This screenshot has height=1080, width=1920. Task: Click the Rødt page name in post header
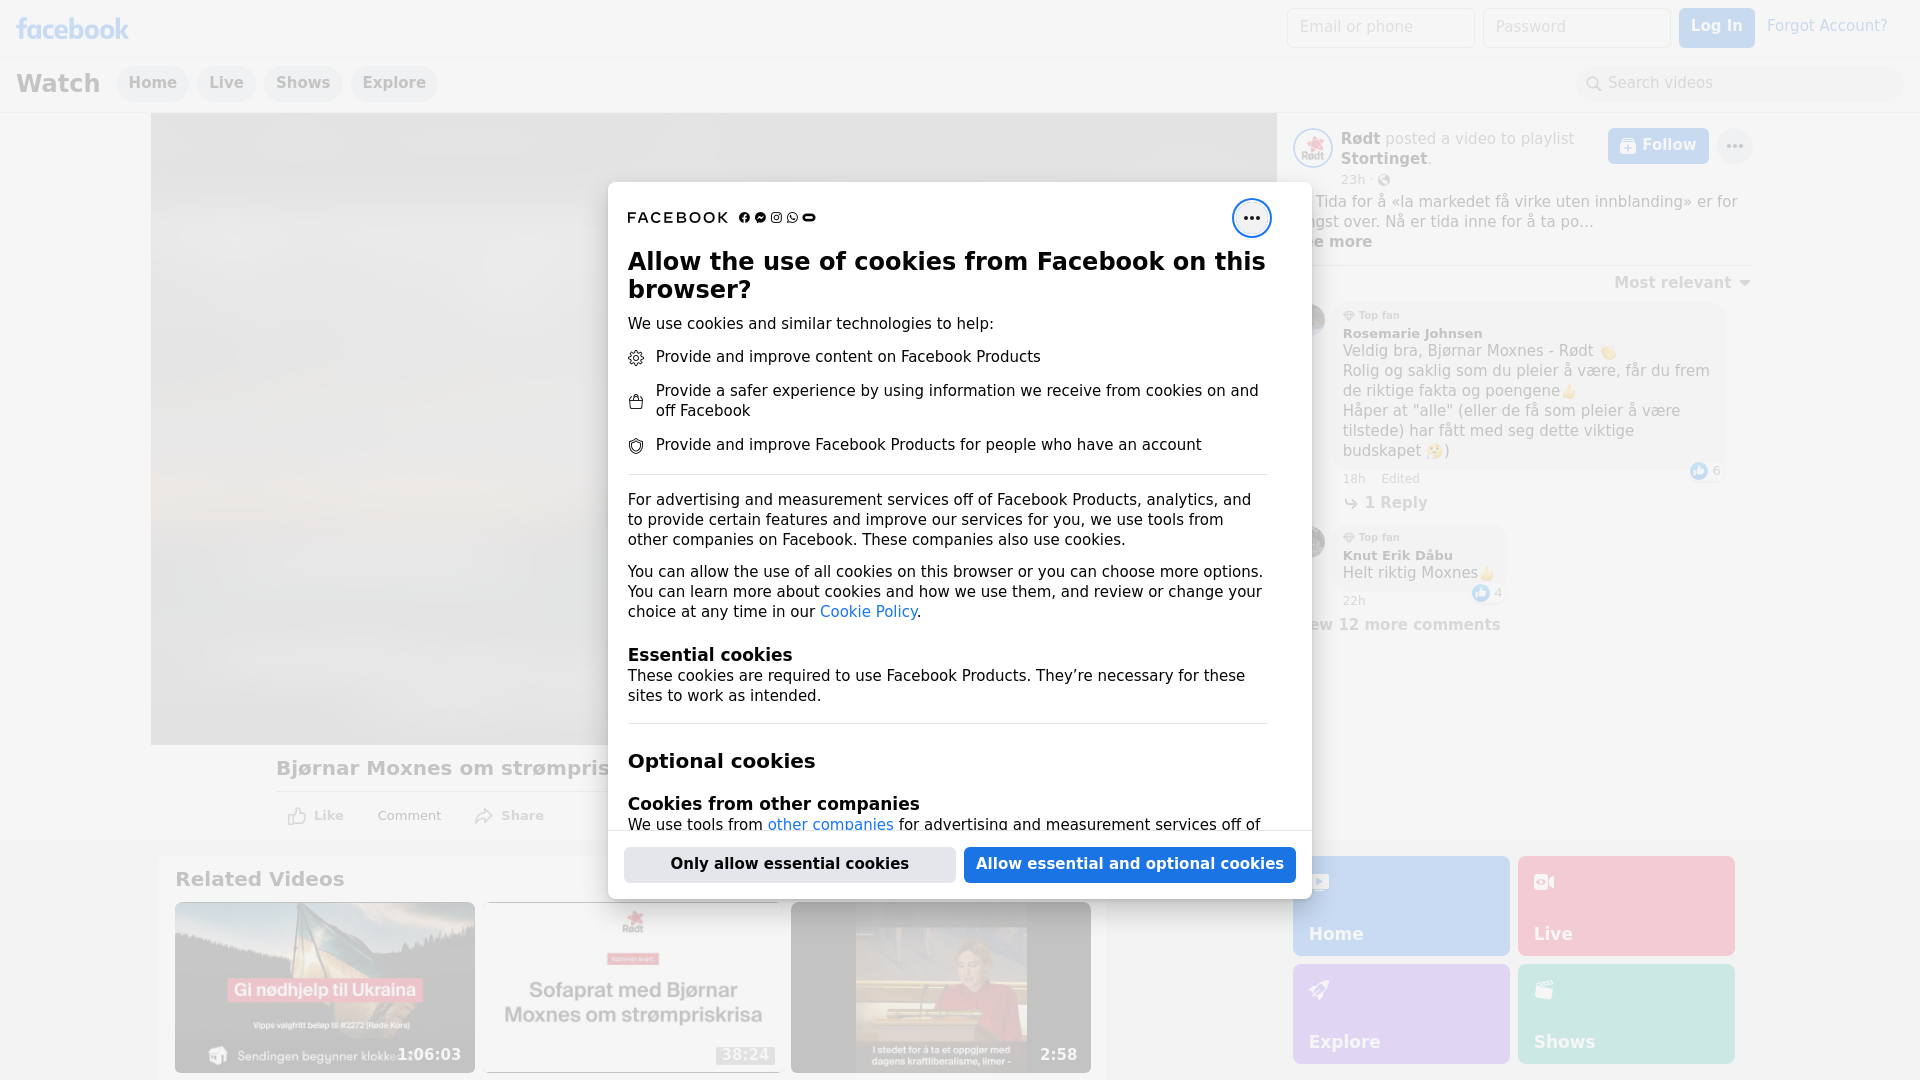[x=1360, y=139]
